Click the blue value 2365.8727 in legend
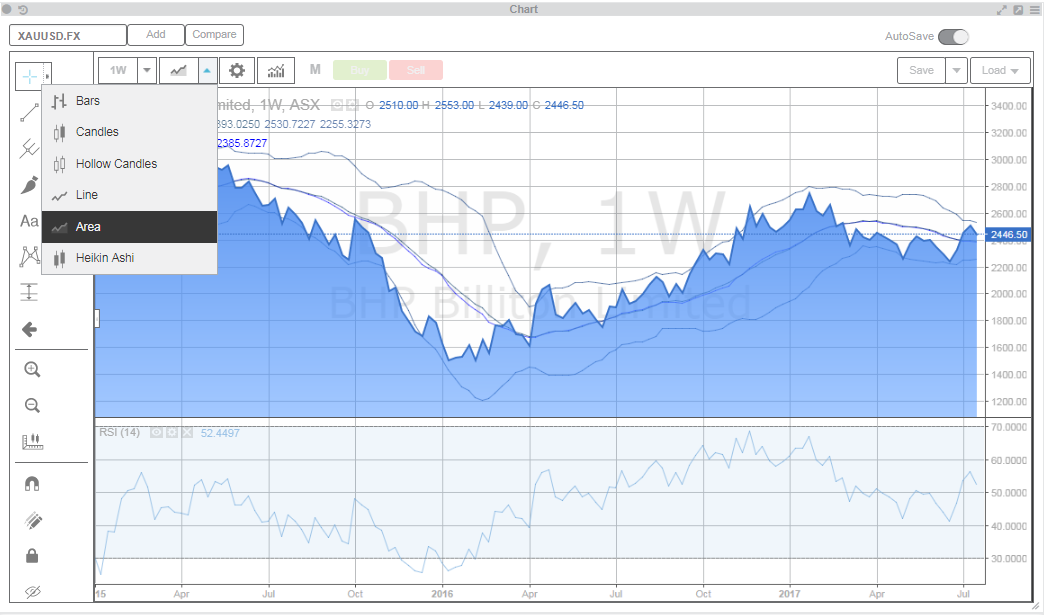The width and height of the screenshot is (1044, 615). tap(242, 143)
